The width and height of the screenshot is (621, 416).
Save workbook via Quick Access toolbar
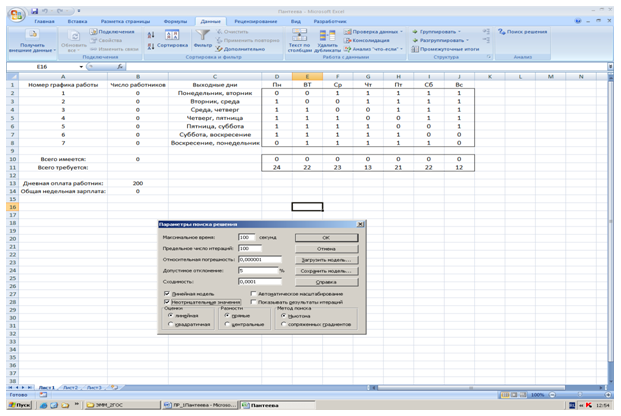pos(35,11)
